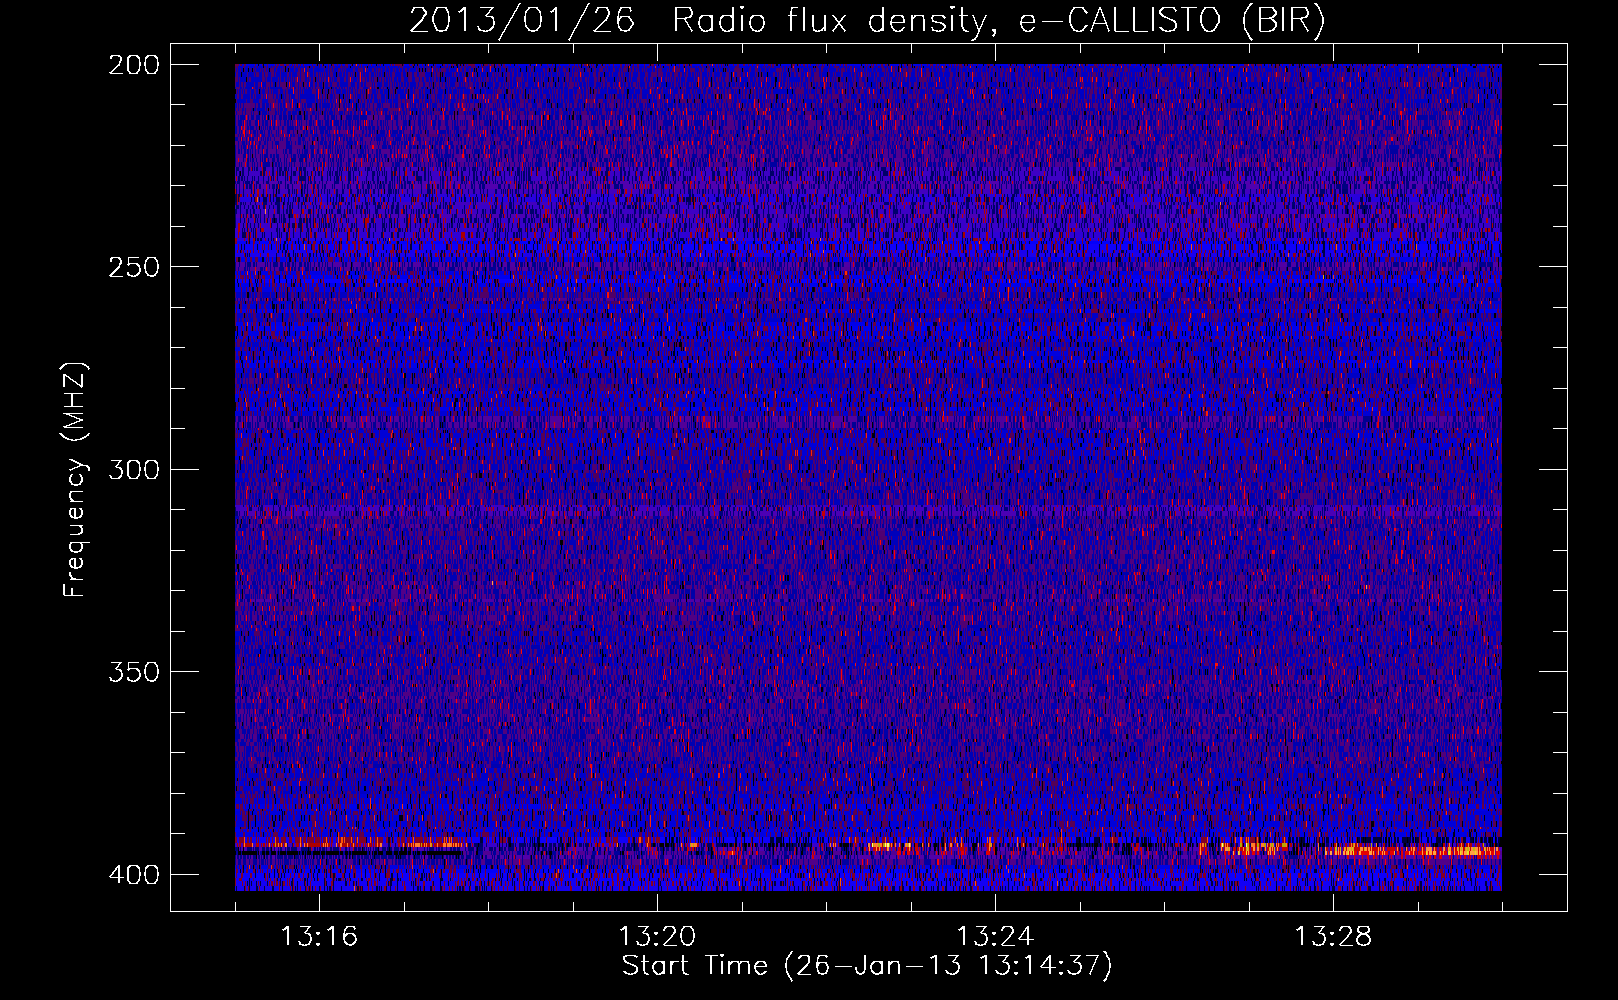The height and width of the screenshot is (1000, 1618).
Task: Click the 13:16 time tick label
Action: pos(319,937)
